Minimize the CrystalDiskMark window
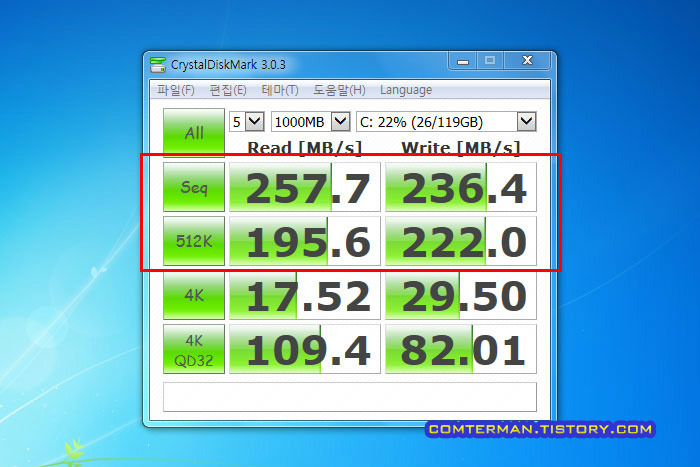 click(463, 61)
